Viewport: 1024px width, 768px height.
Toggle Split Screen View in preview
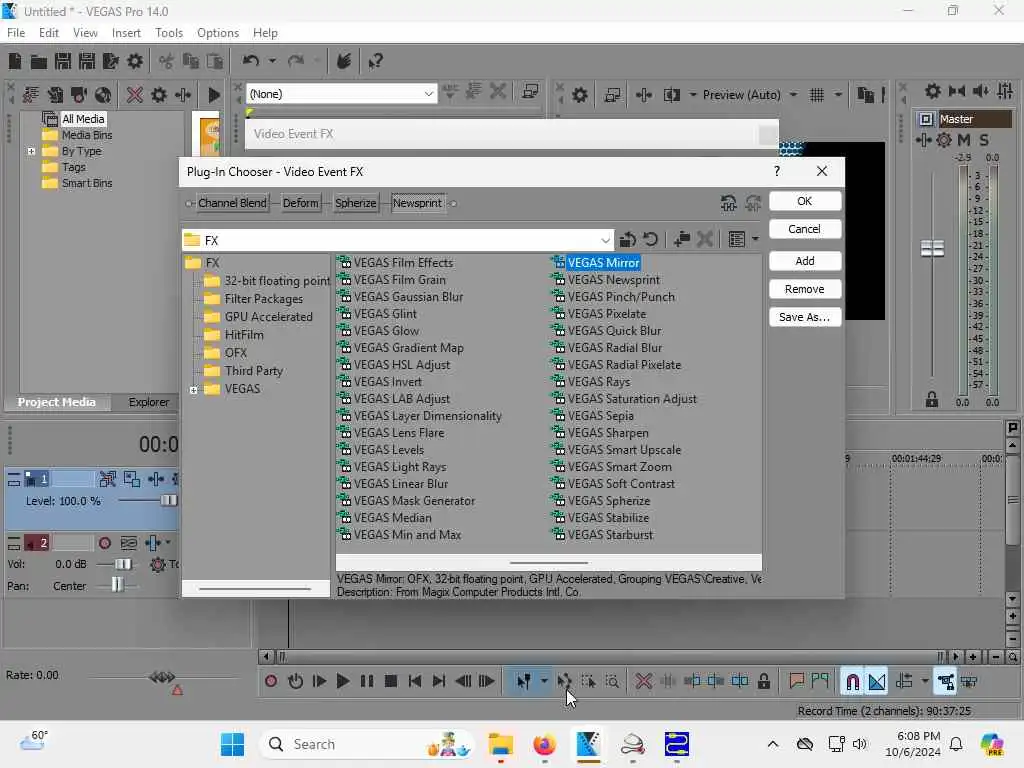671,95
